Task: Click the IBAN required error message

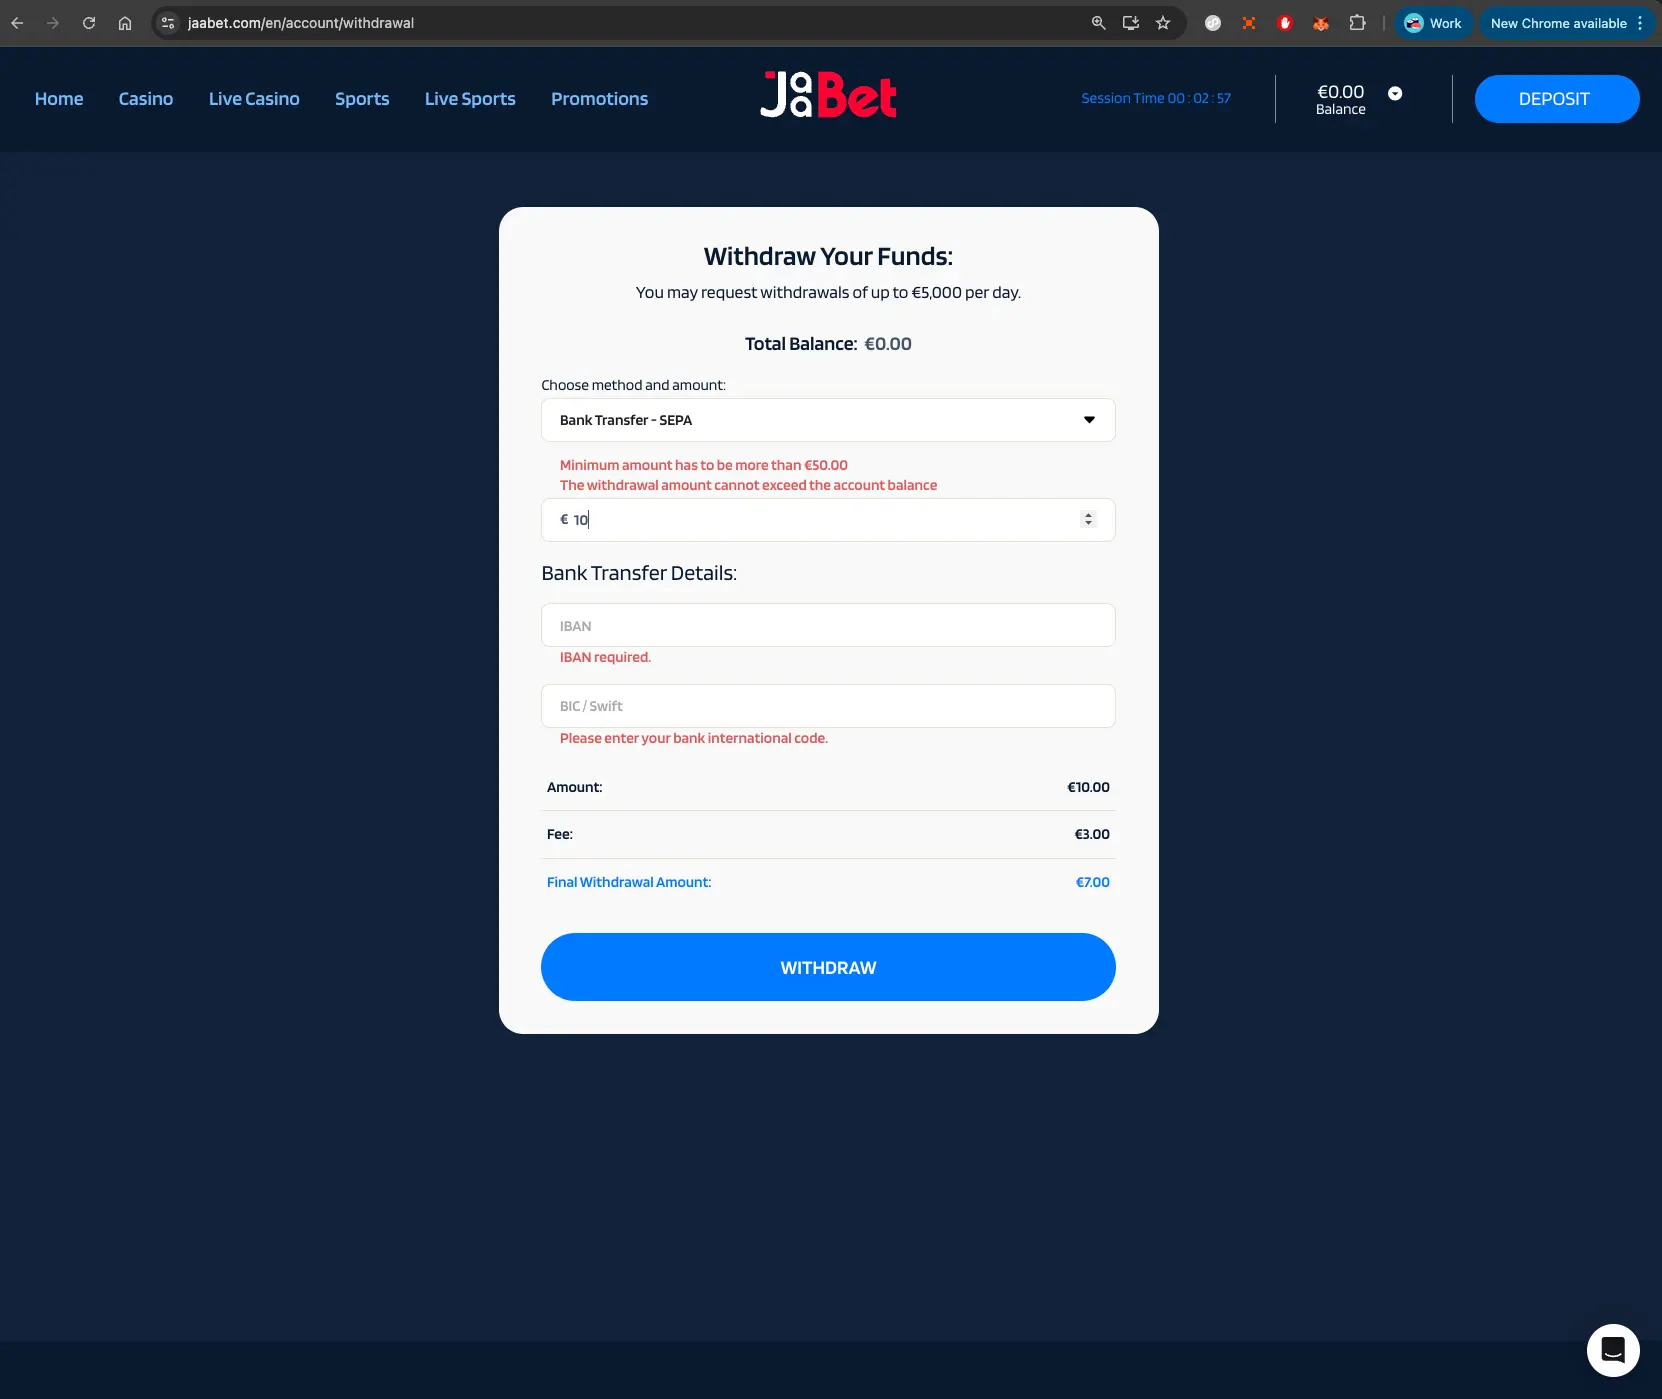Action: click(x=605, y=657)
